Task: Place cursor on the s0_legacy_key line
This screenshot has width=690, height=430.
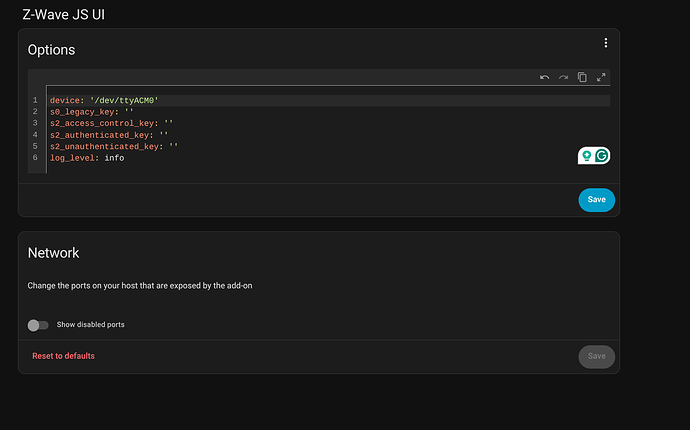Action: click(x=92, y=112)
